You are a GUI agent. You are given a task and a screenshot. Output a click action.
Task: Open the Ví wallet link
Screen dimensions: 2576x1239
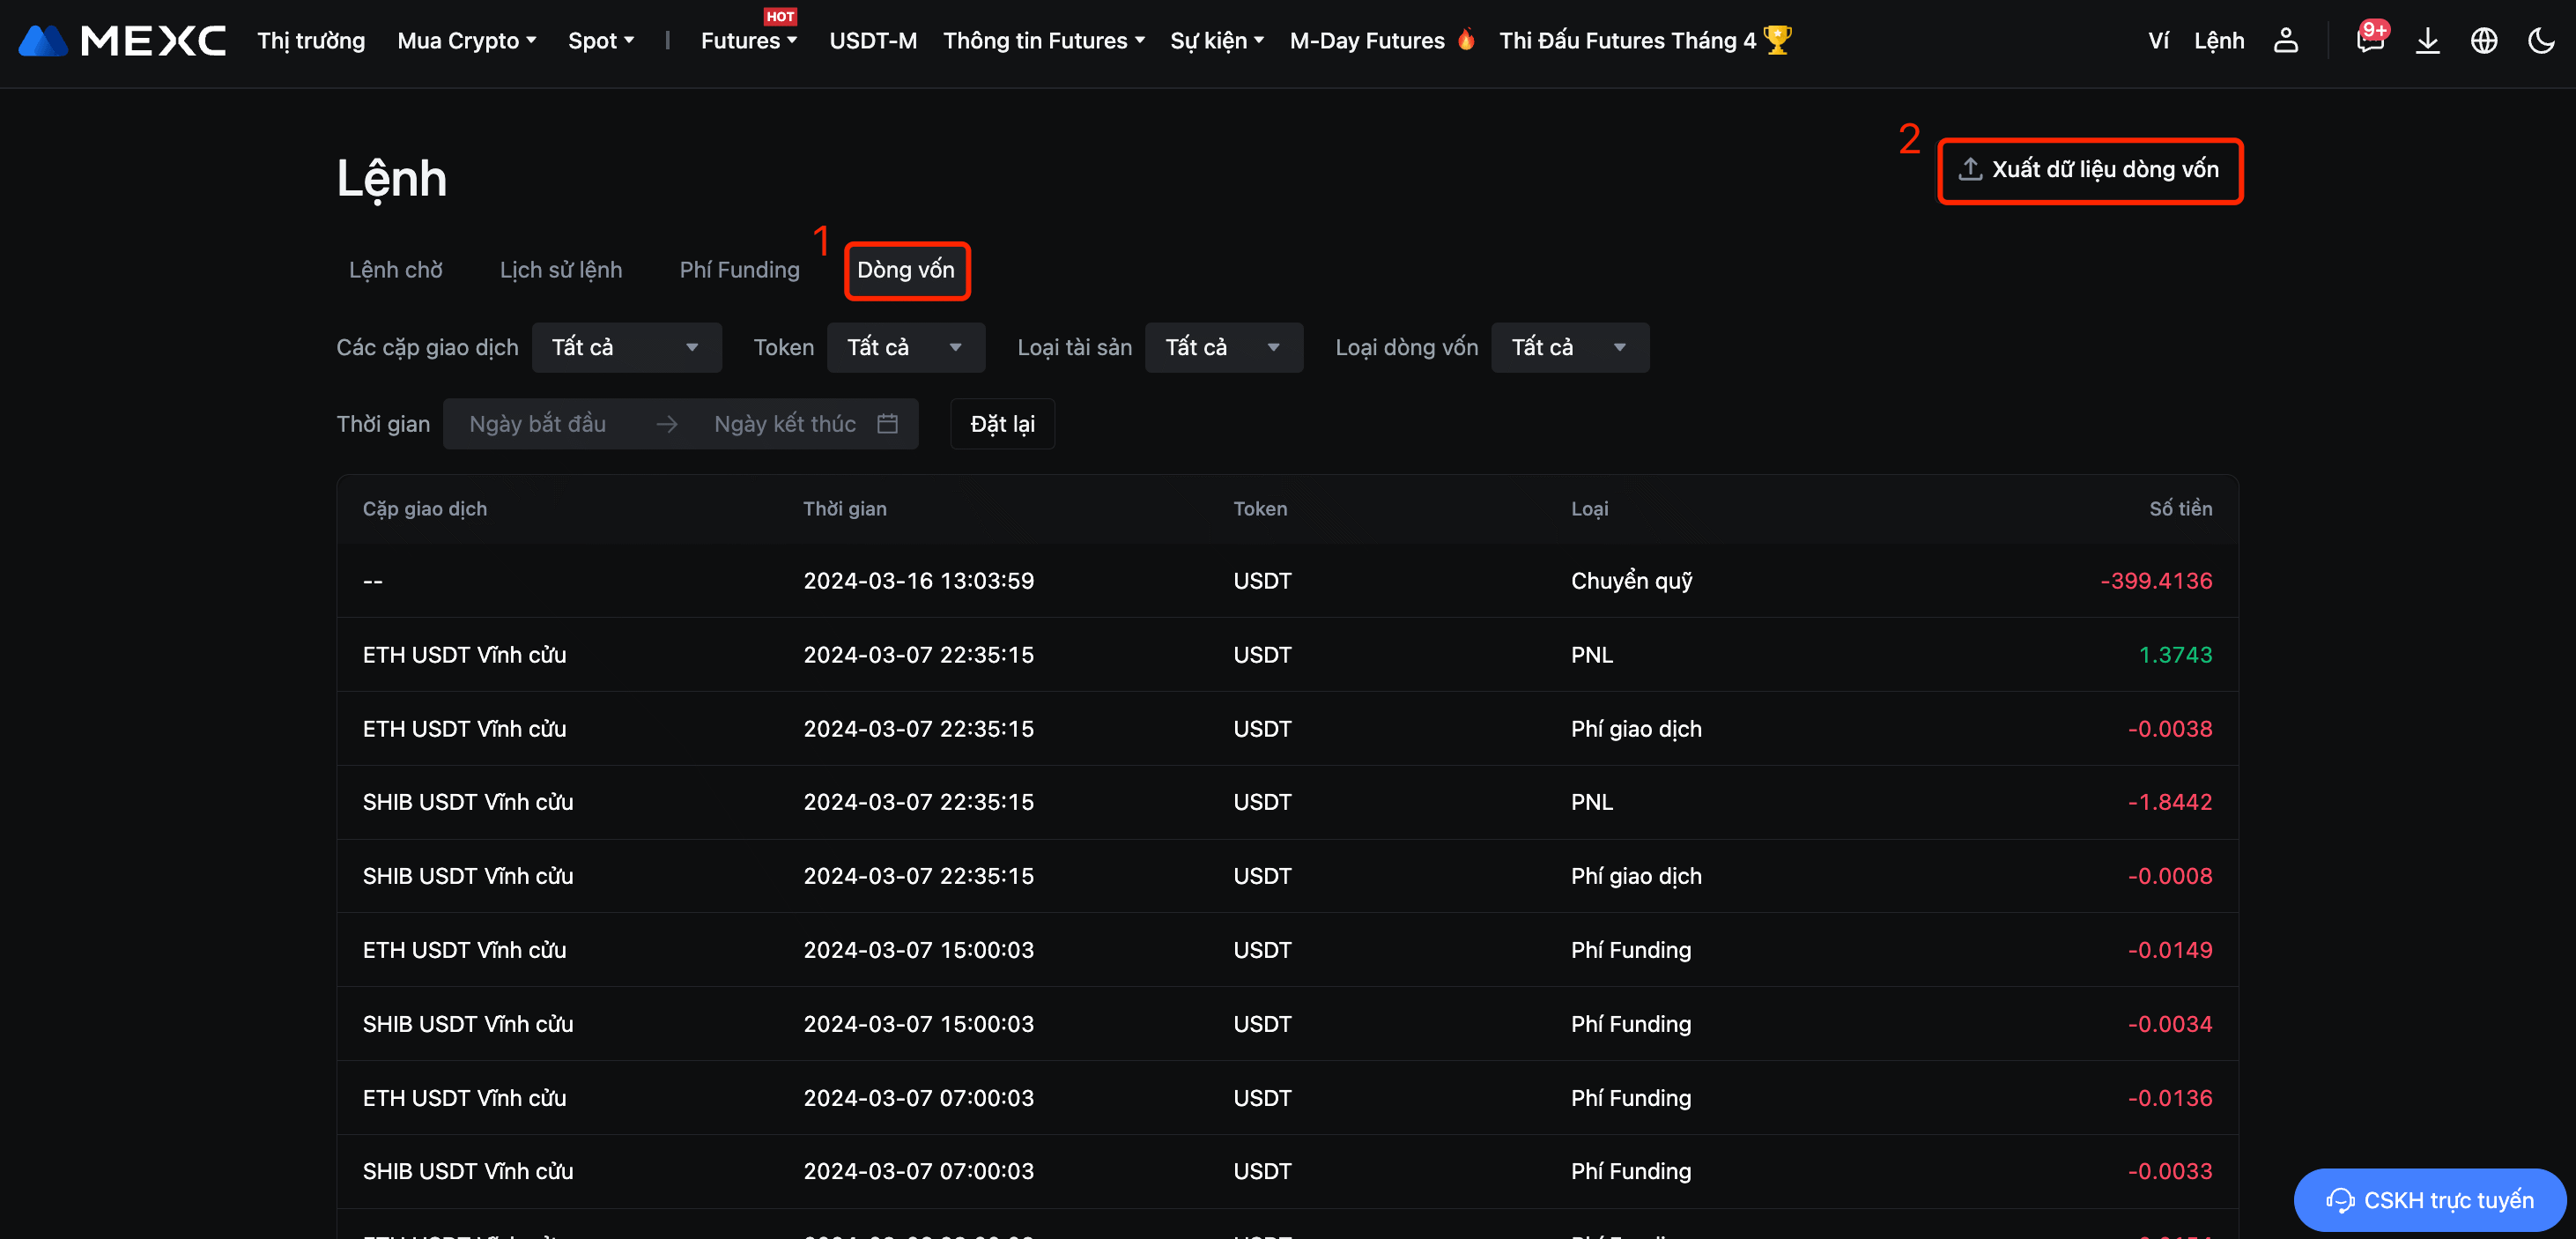2158,41
